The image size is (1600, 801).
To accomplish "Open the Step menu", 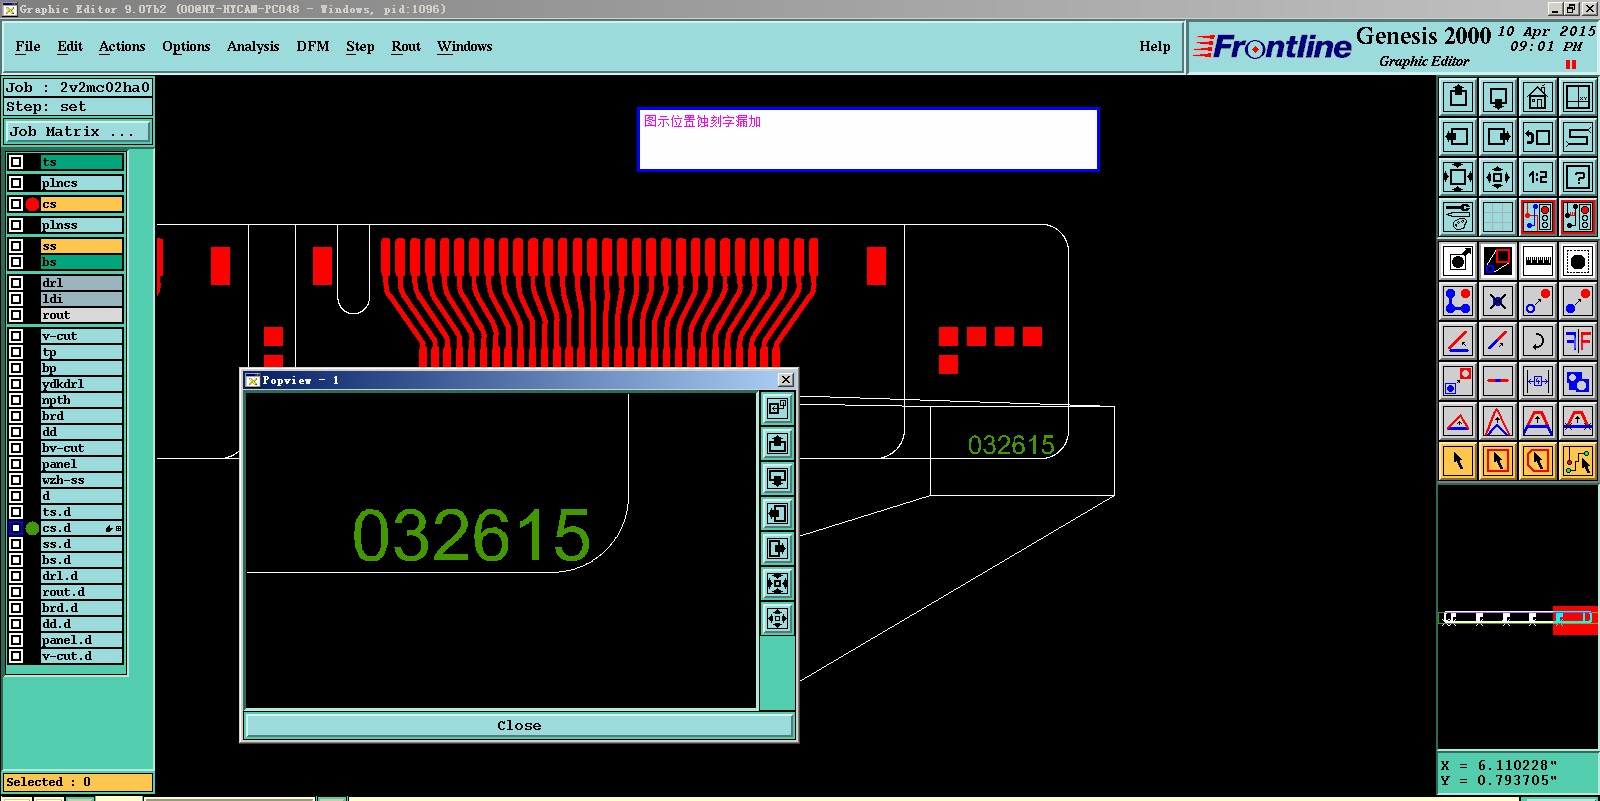I will pos(360,46).
